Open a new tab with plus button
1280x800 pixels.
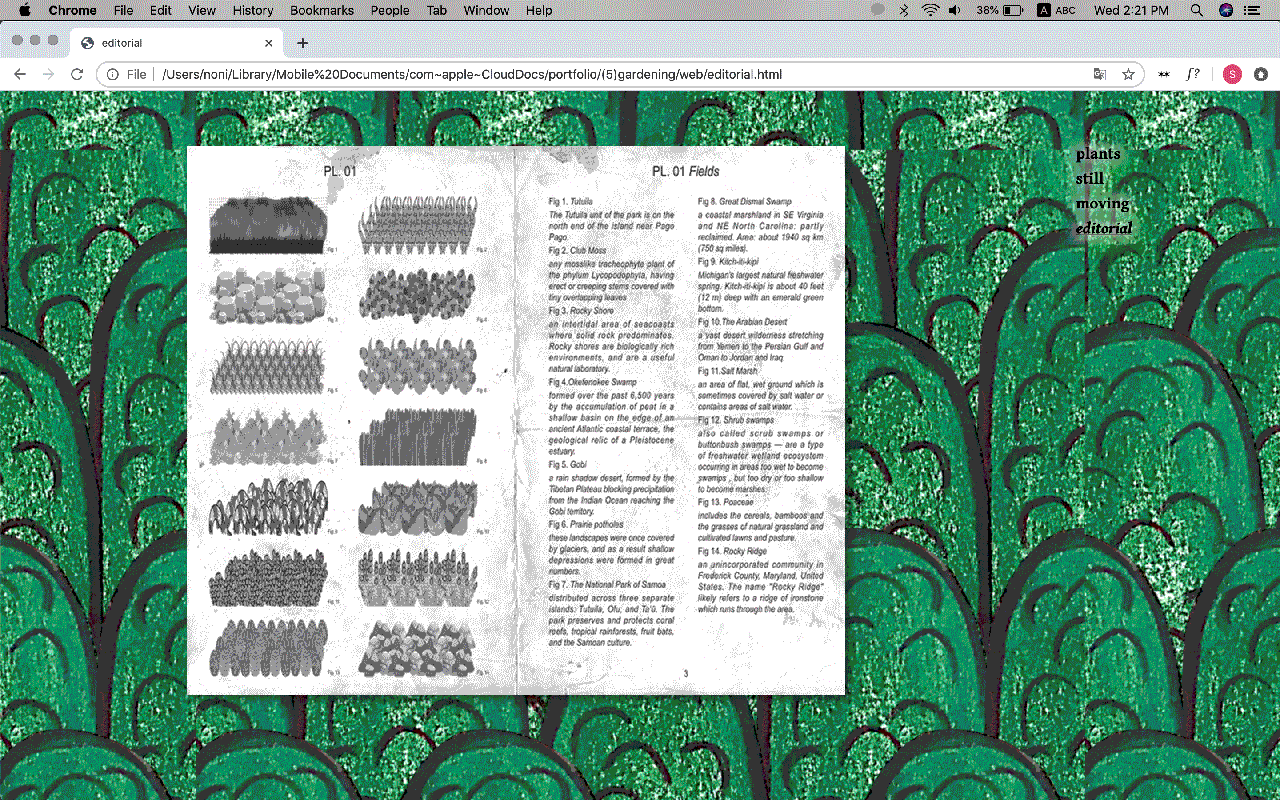coord(303,43)
